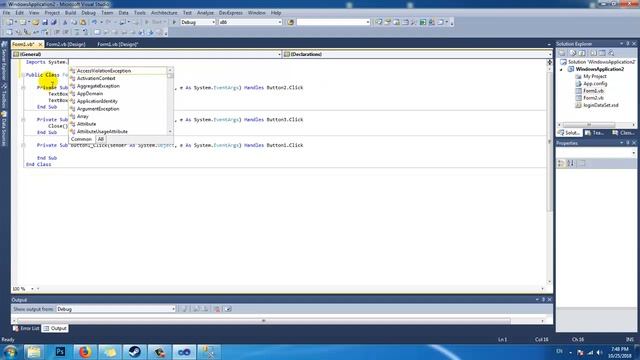Select Common tab in IntelliSense popup
The height and width of the screenshot is (360, 640).
[81, 139]
